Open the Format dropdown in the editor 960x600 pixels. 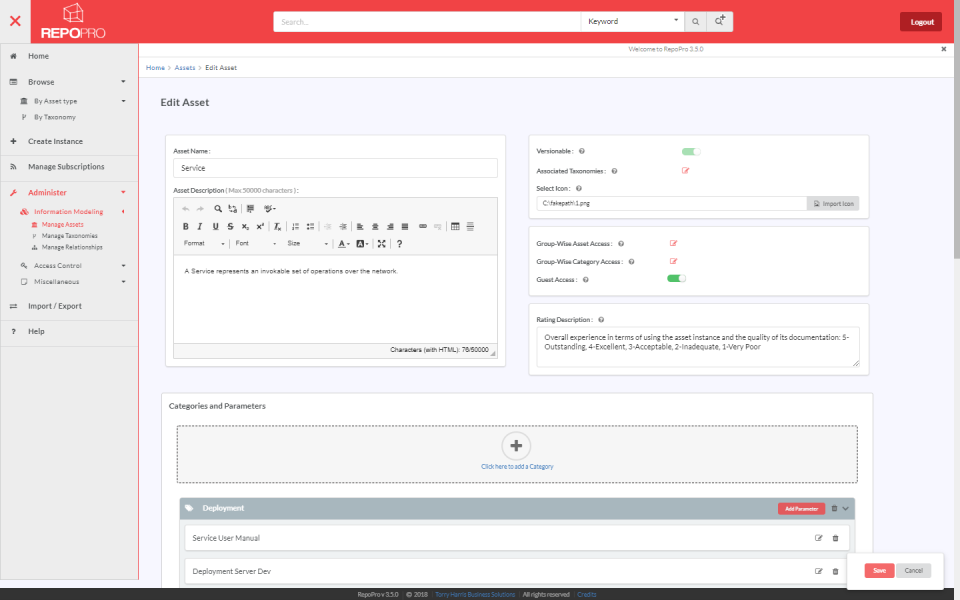[200, 242]
